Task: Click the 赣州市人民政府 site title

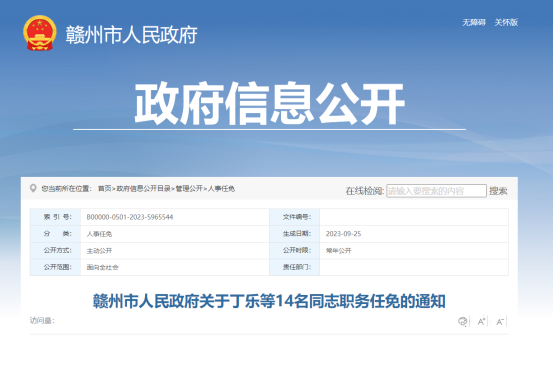Action: (131, 35)
